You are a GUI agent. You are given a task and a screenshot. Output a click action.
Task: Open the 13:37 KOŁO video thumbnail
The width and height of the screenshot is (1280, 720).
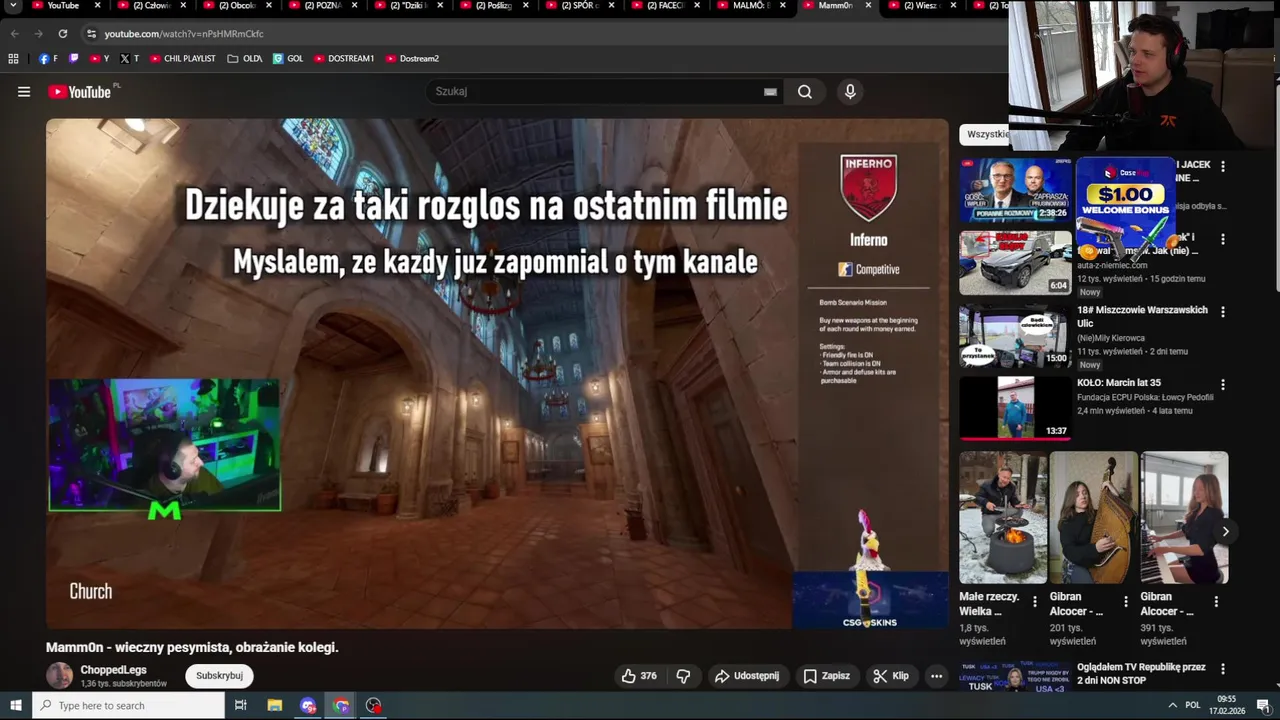click(1015, 408)
